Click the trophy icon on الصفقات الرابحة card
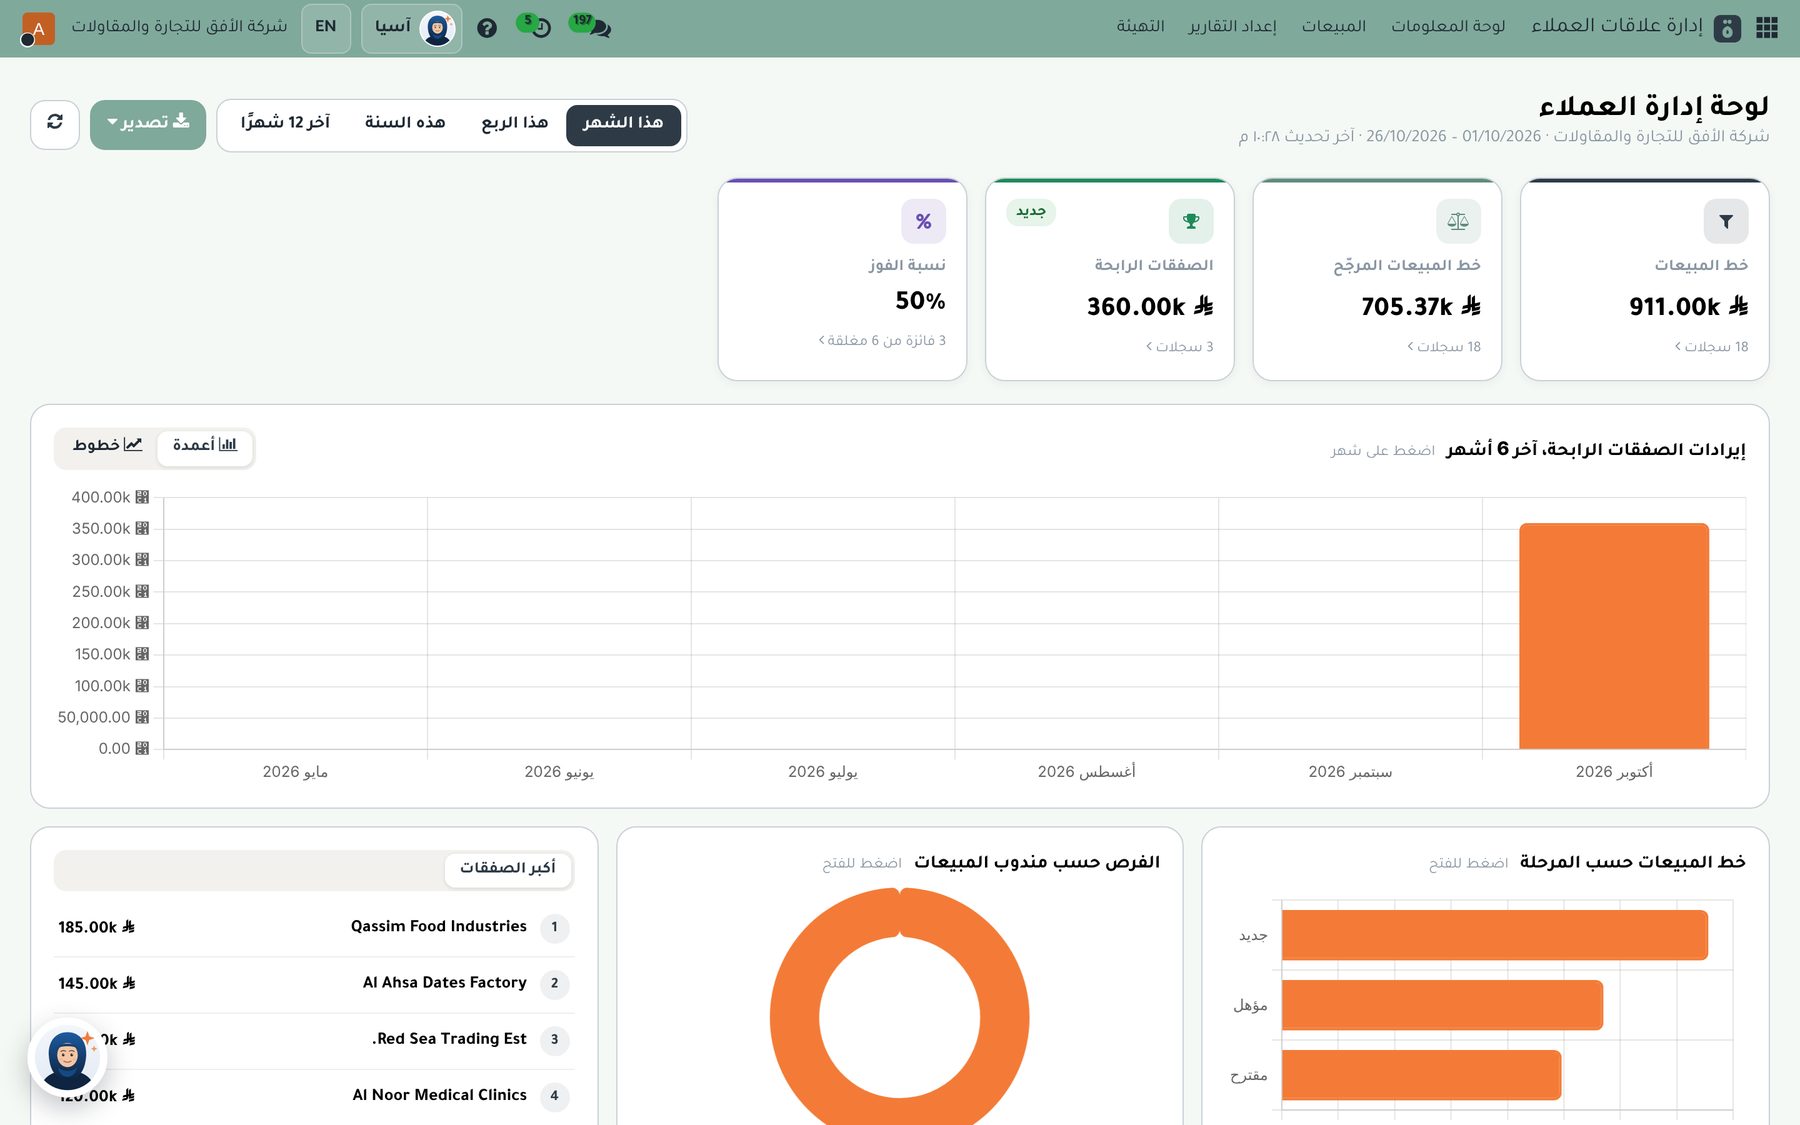 [x=1191, y=221]
